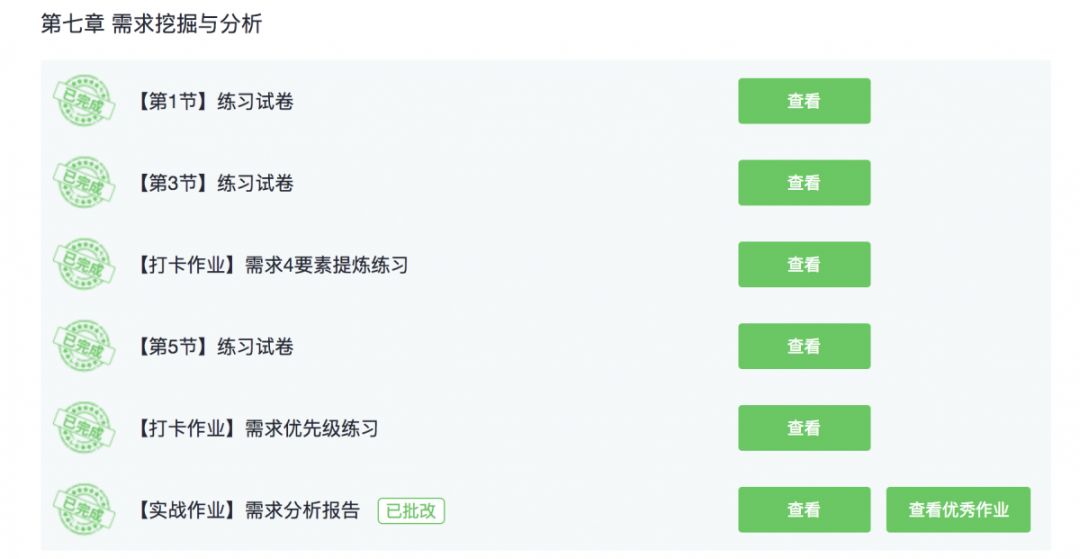Open 【打卡作业】需求4要素提炼练习 title
The width and height of the screenshot is (1080, 559).
tap(268, 266)
